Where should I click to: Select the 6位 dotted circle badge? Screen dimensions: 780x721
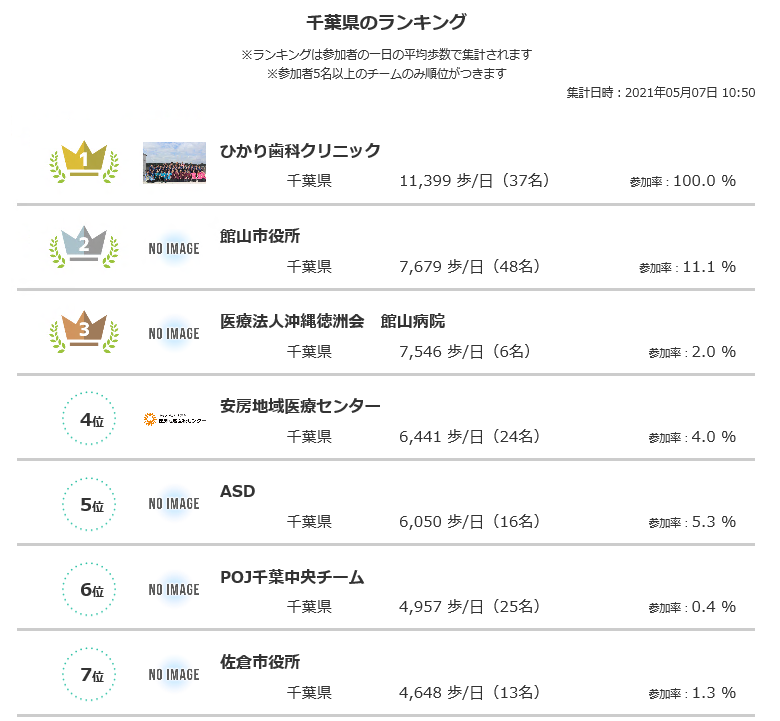89,589
